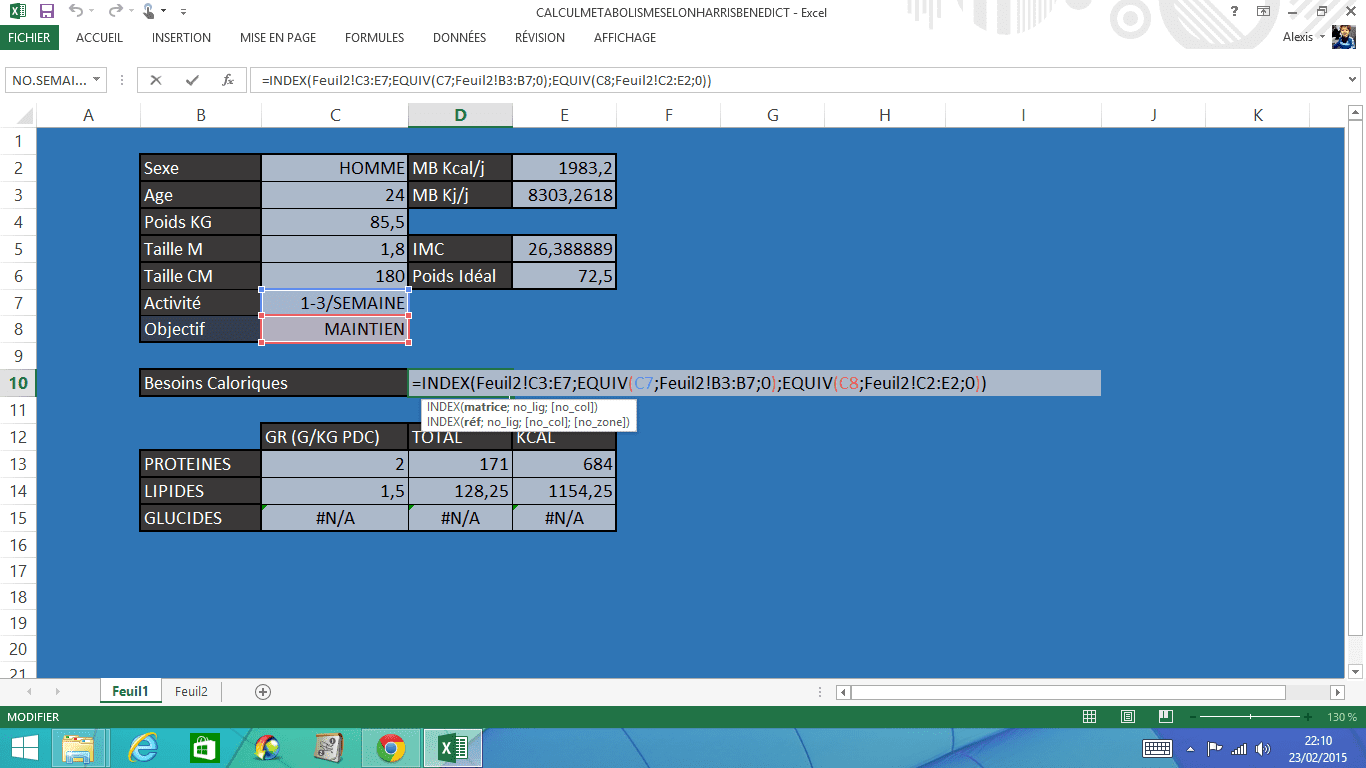
Task: Add a new sheet with the plus button
Action: point(263,691)
